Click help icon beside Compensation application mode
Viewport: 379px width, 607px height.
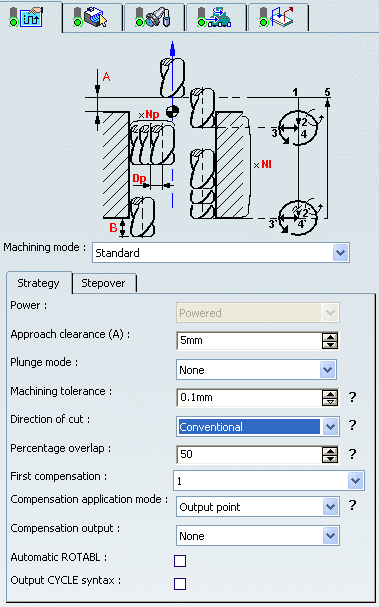[x=352, y=505]
